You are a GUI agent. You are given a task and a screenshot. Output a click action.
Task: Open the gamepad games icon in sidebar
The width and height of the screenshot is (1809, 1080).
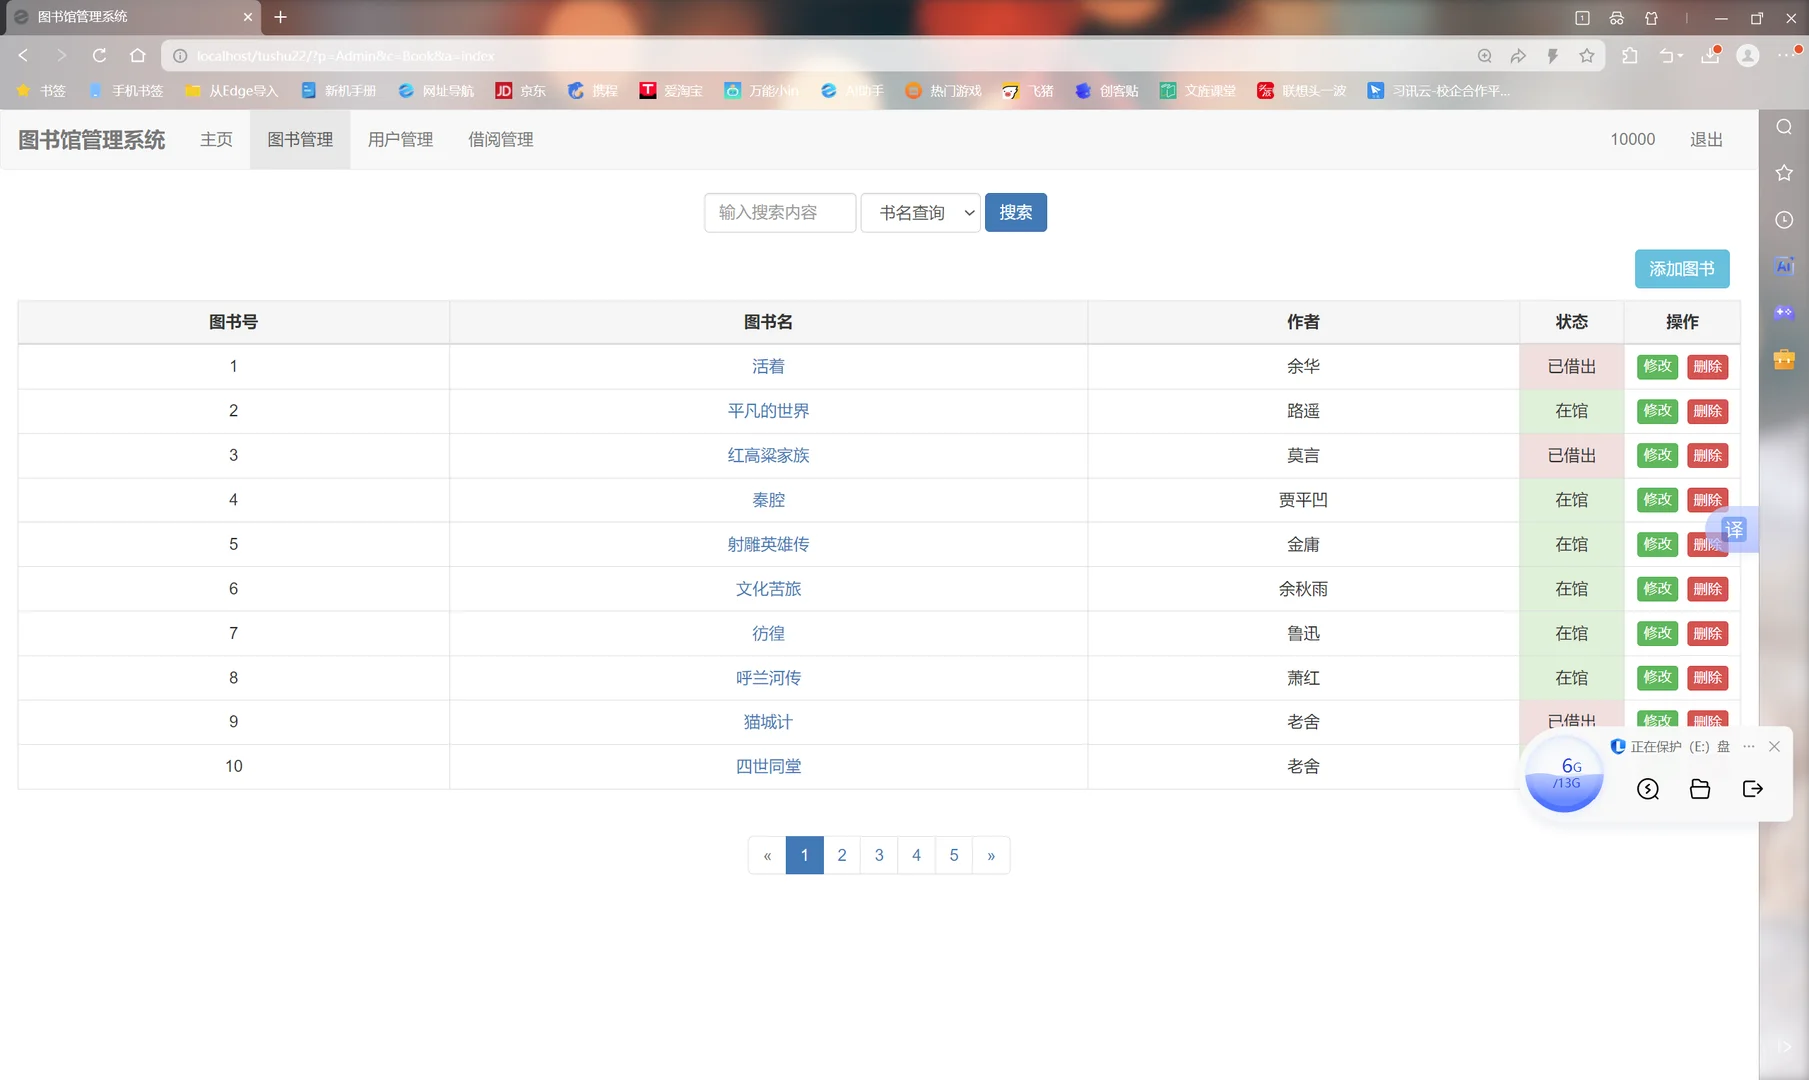[x=1784, y=312]
